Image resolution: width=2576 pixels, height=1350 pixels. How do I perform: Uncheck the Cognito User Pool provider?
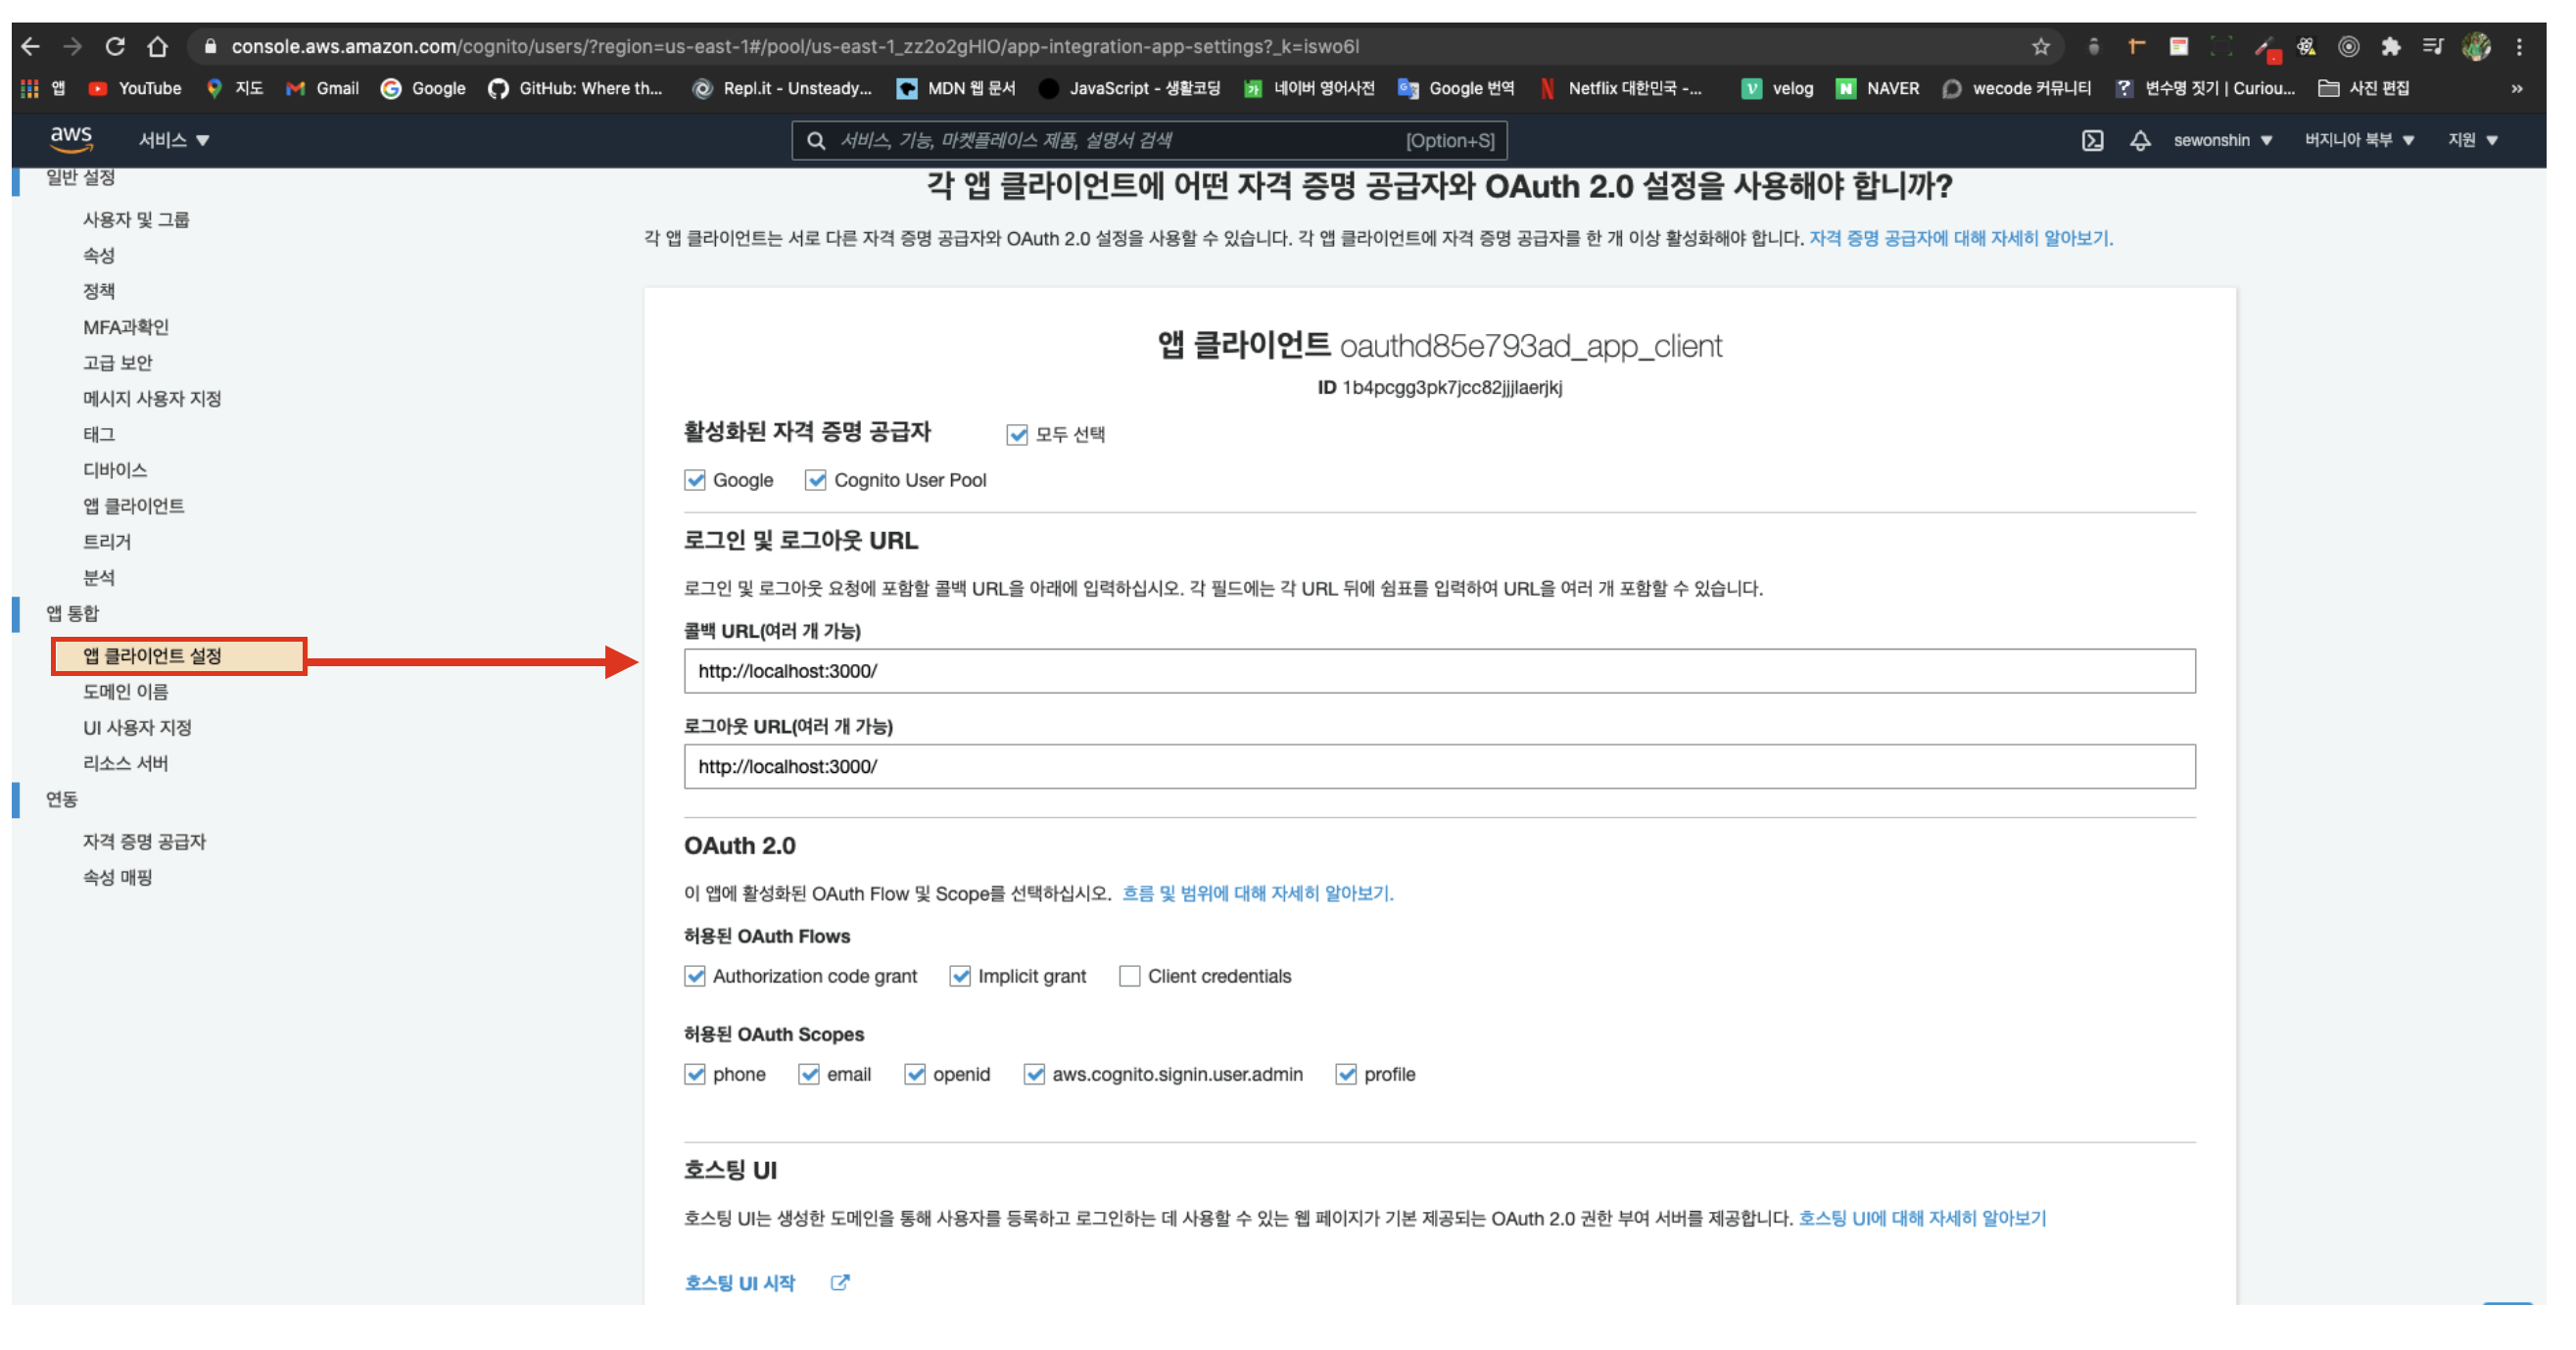816,480
